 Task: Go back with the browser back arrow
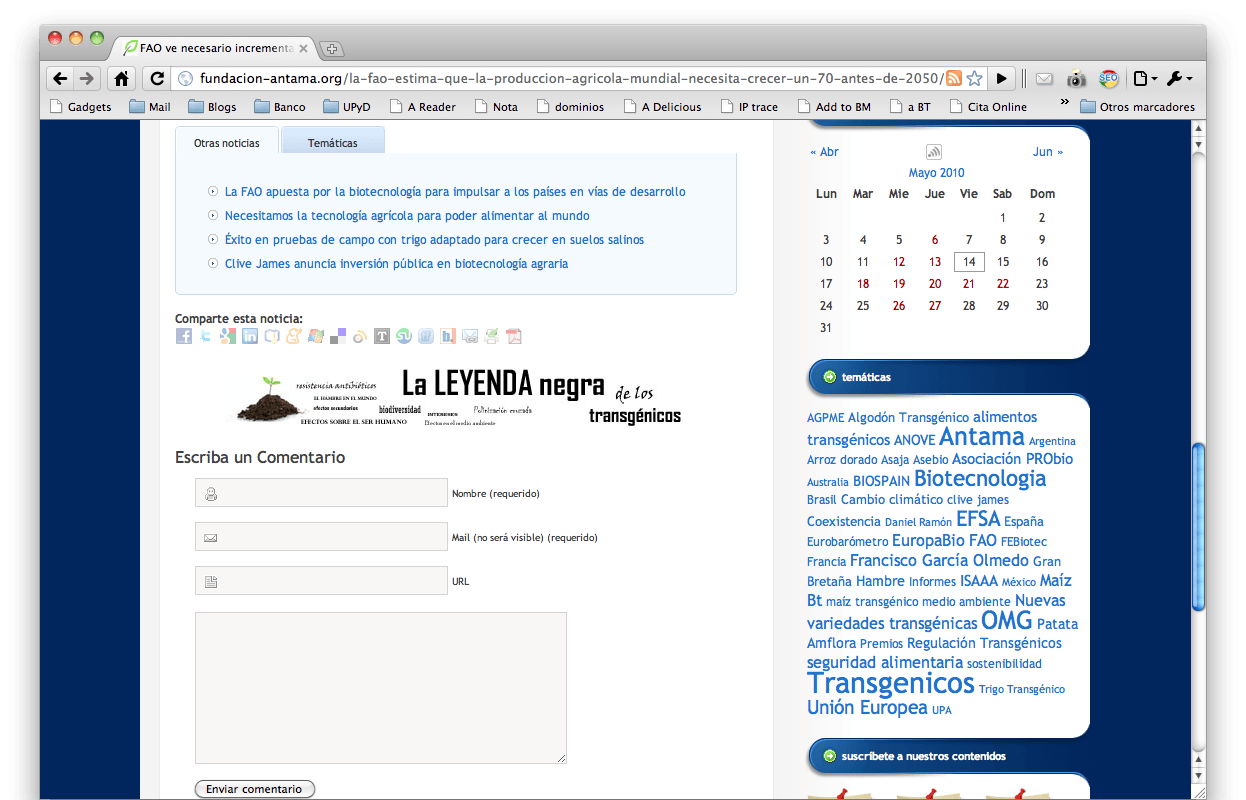coord(60,78)
